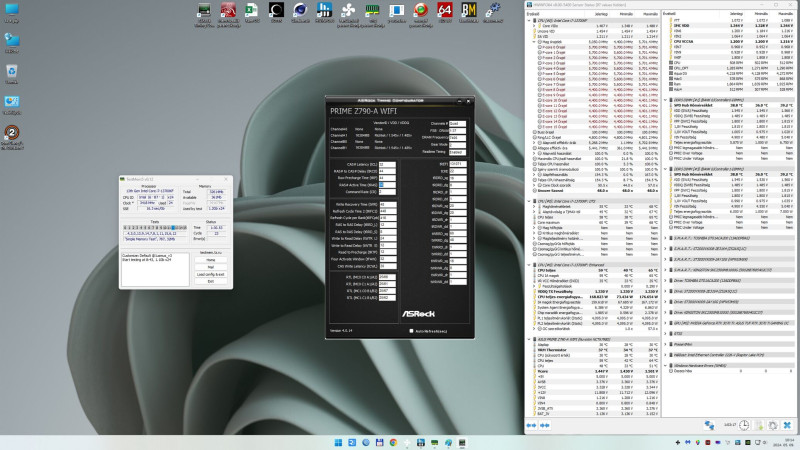Open HWiNFO sensor settings gear icon

[x=772, y=425]
